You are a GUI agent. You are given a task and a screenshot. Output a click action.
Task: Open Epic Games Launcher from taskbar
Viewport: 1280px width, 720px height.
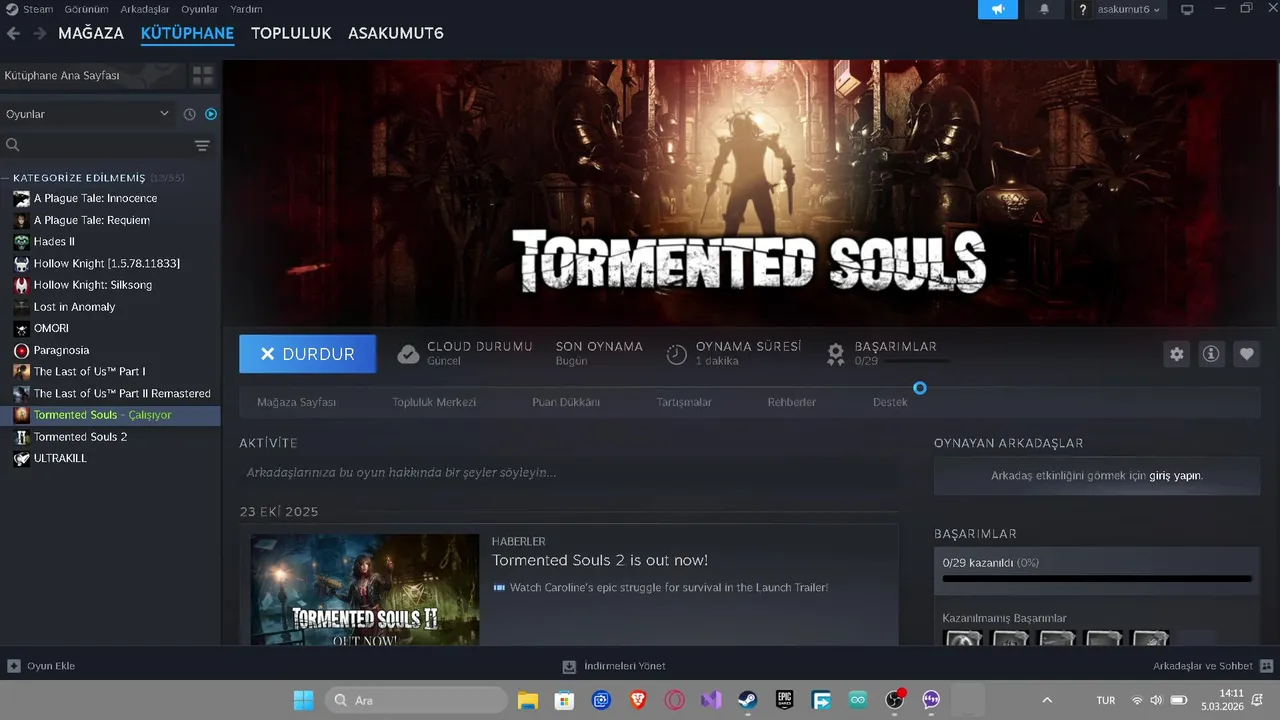tap(785, 700)
